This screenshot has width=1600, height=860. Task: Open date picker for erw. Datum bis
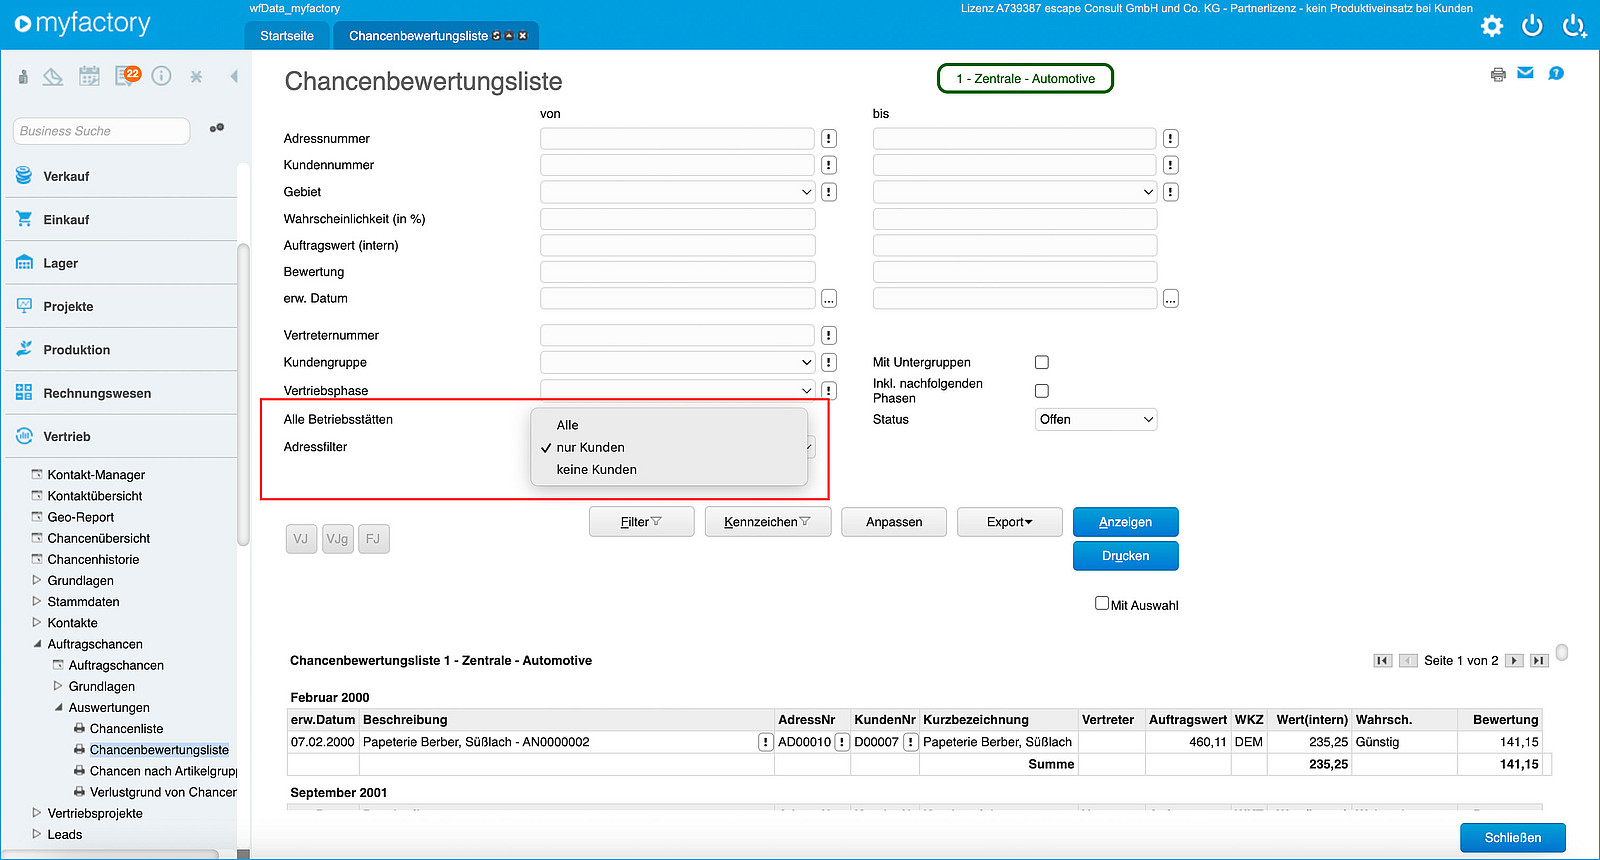tap(1171, 299)
